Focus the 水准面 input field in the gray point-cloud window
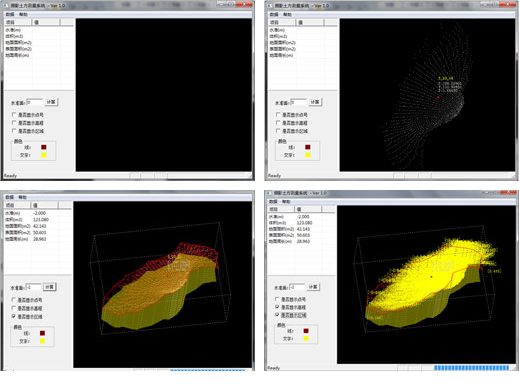Image resolution: width=519 pixels, height=392 pixels. [298, 102]
